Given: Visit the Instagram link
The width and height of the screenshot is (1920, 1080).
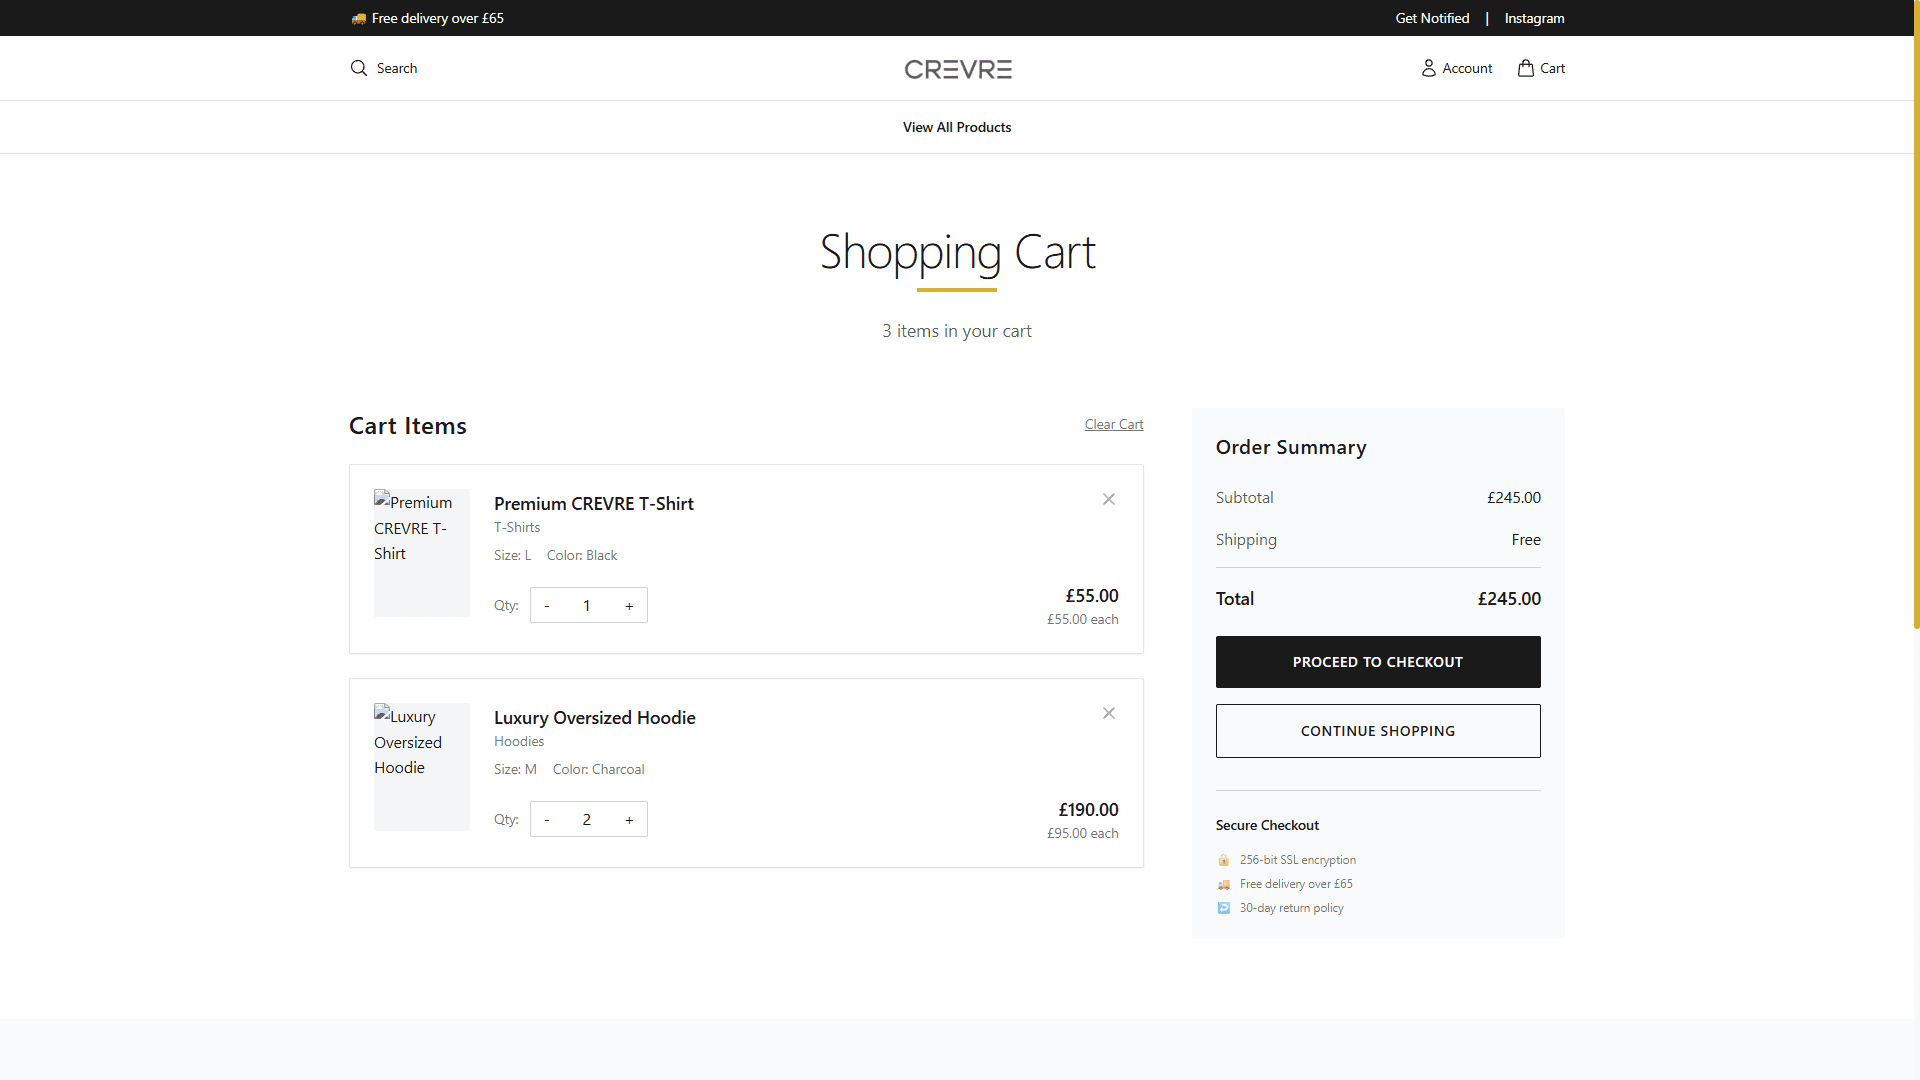Looking at the screenshot, I should 1534,18.
